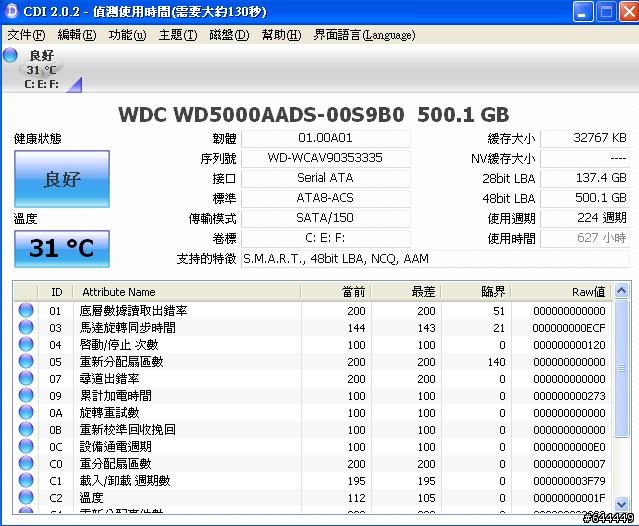This screenshot has width=639, height=526.
Task: Click the interface field Serial ATA
Action: click(326, 178)
